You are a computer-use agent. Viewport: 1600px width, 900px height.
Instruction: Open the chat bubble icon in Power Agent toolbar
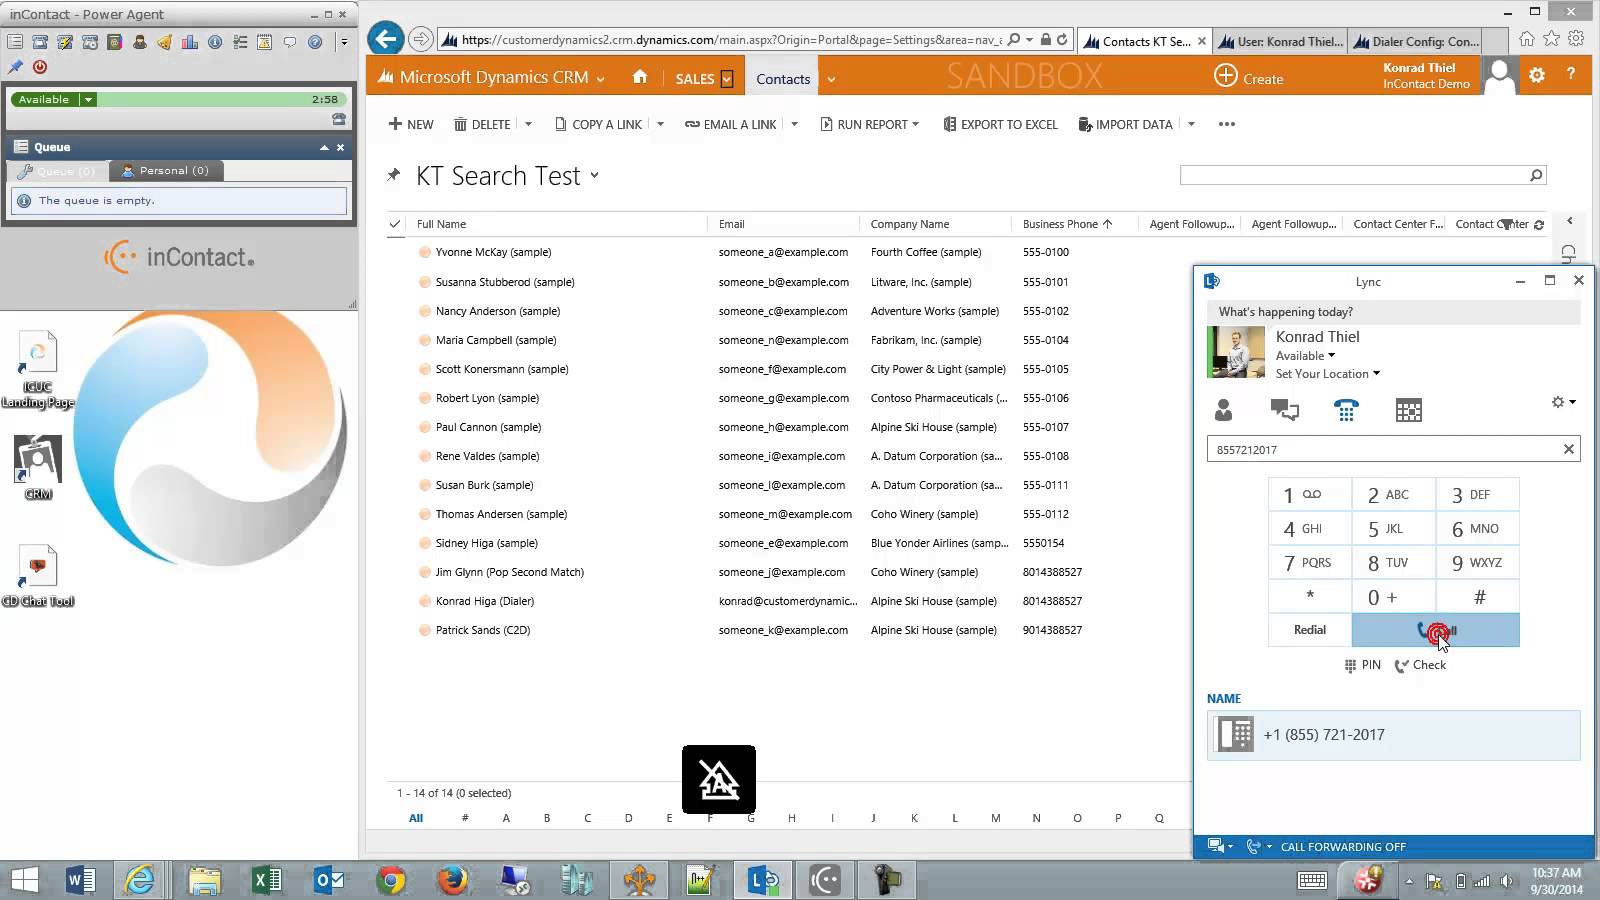[290, 42]
